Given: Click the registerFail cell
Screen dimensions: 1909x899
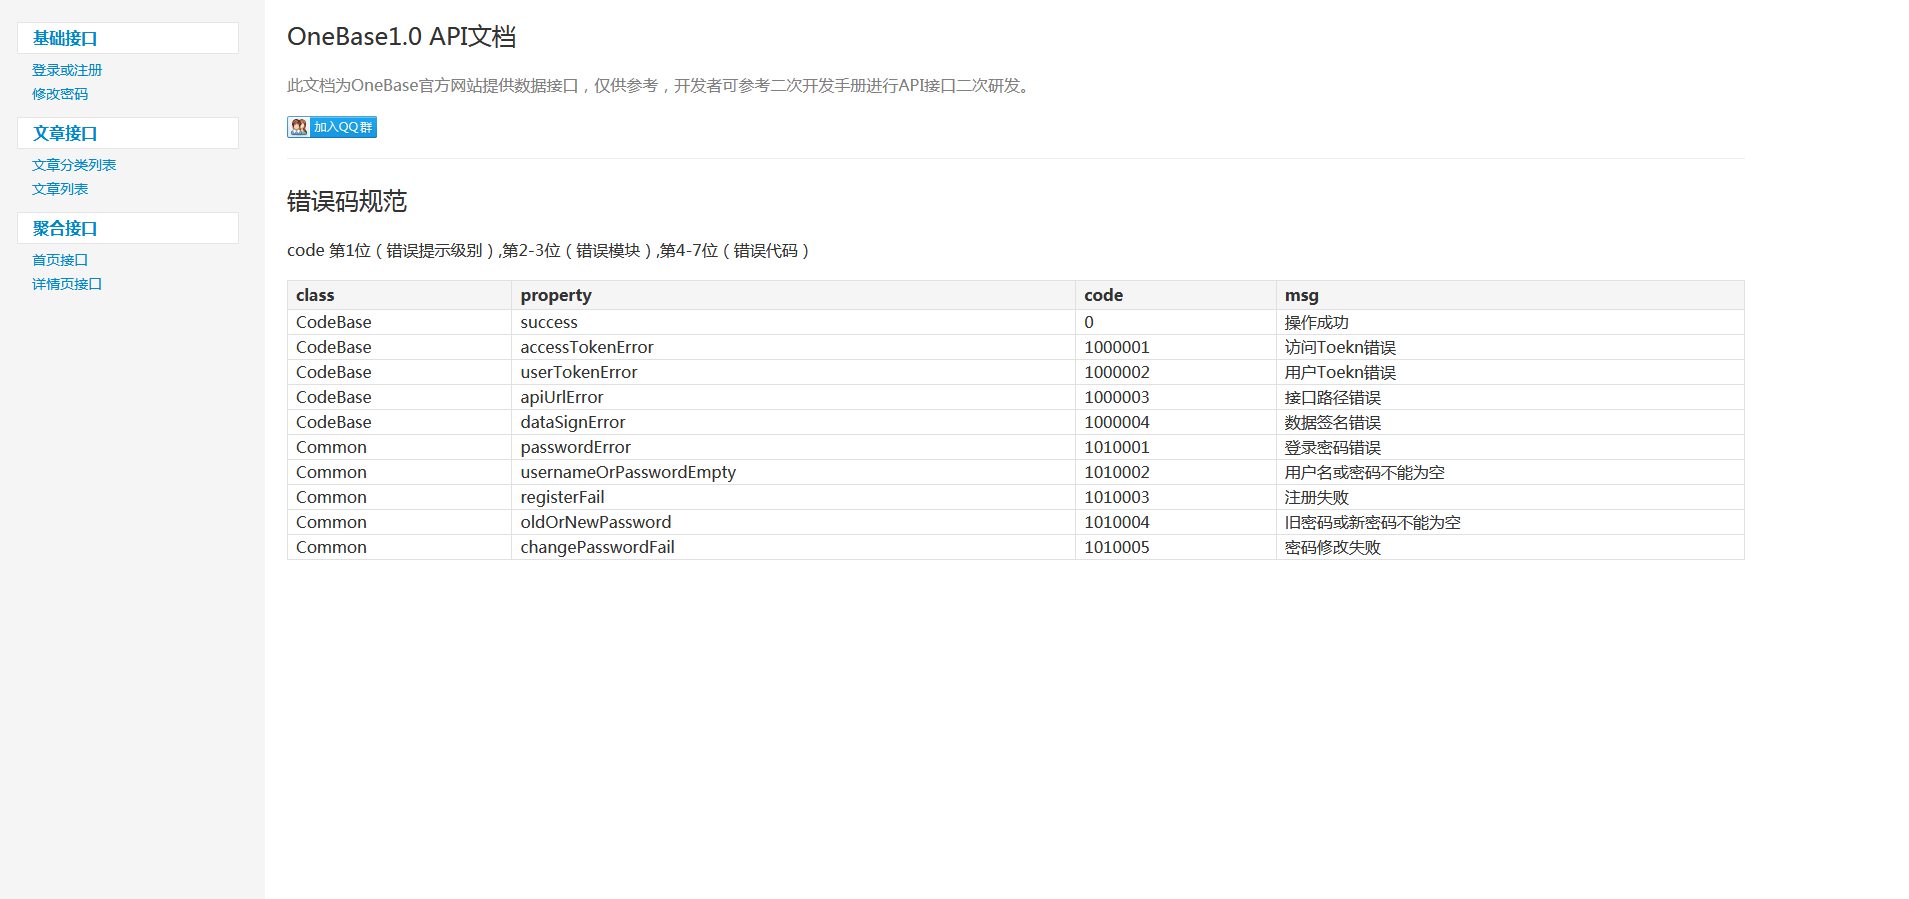Looking at the screenshot, I should (793, 497).
